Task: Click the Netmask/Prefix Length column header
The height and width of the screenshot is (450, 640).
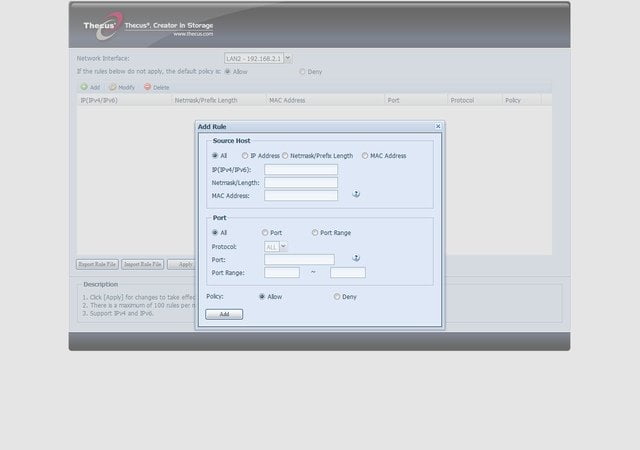Action: tap(219, 100)
